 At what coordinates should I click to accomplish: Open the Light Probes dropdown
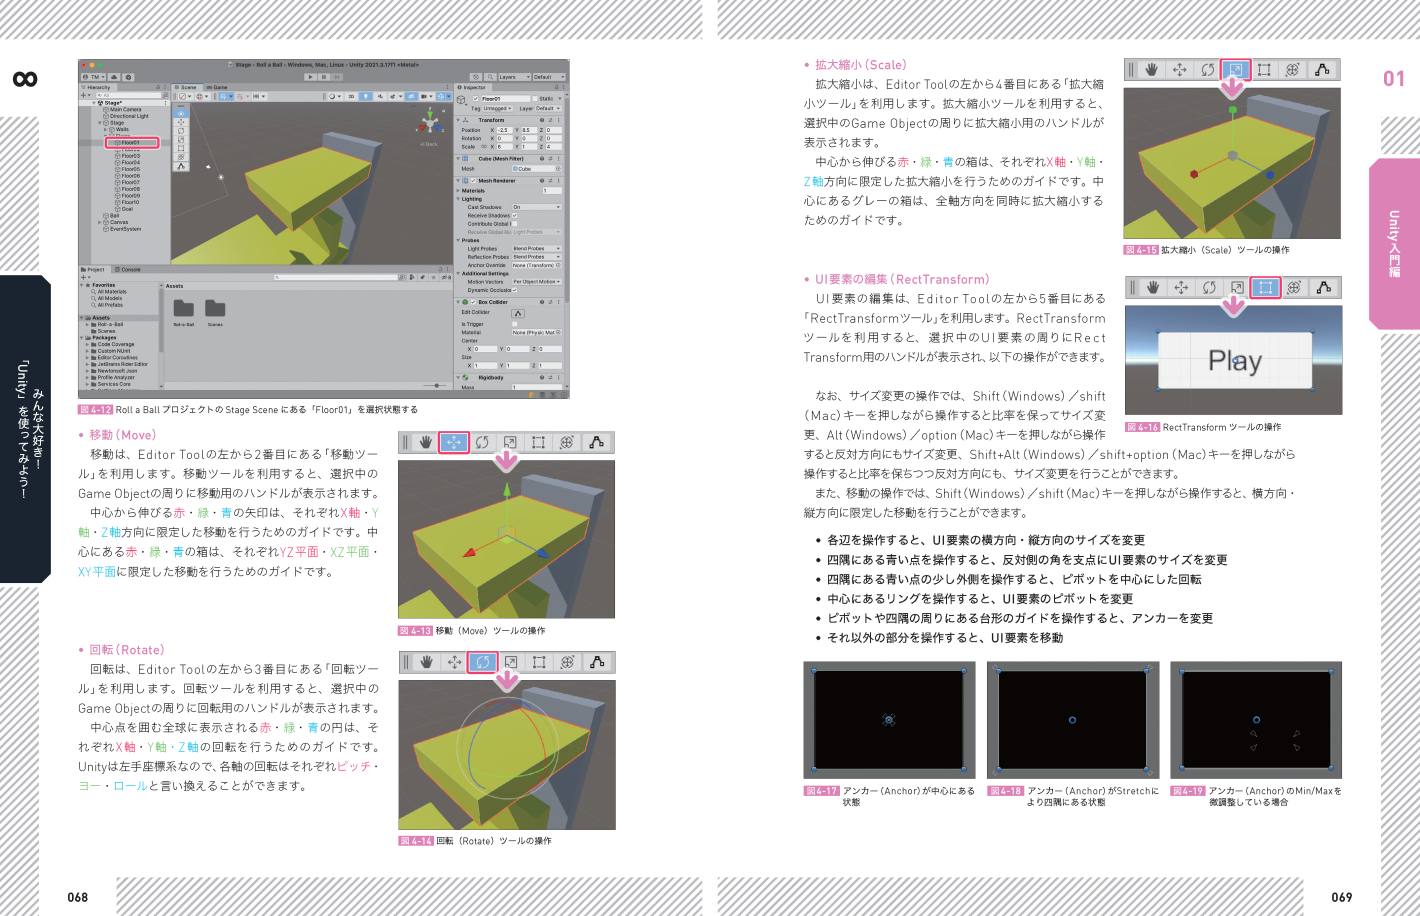click(537, 248)
